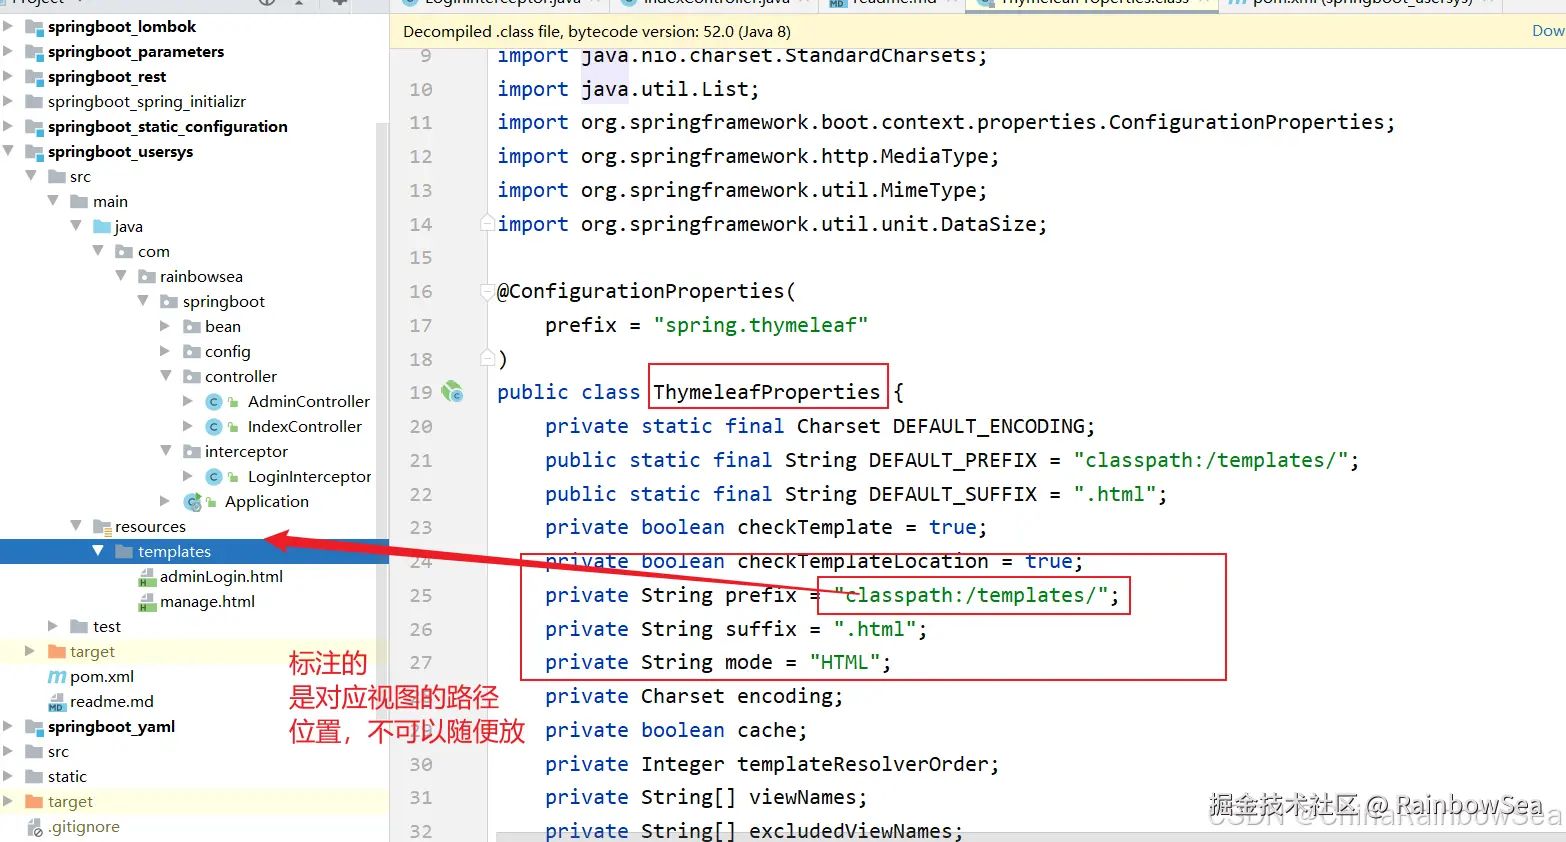Expand the test folder node
Screen dimensions: 1566x842
click(53, 626)
